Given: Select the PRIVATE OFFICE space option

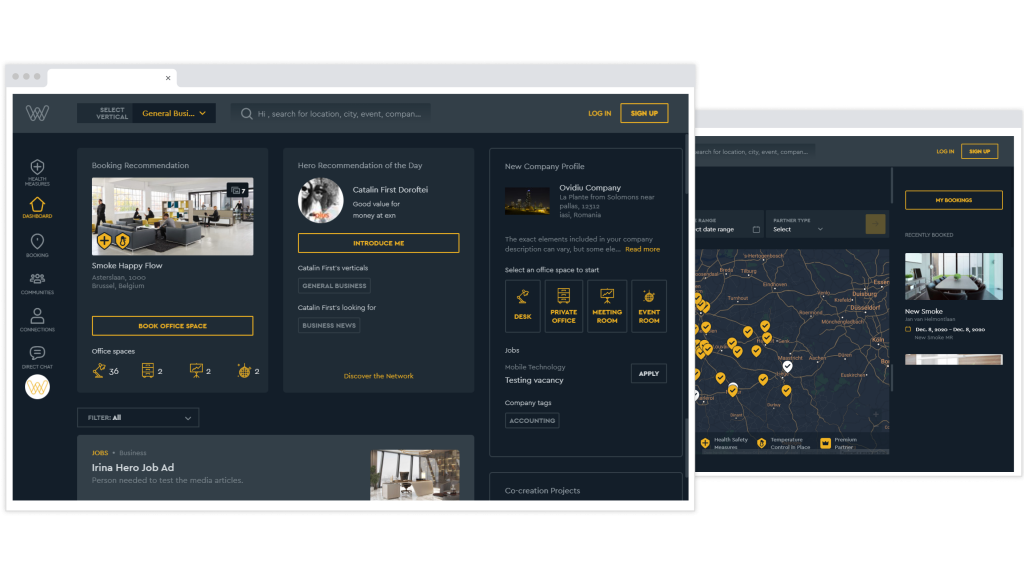Looking at the screenshot, I should [x=564, y=306].
